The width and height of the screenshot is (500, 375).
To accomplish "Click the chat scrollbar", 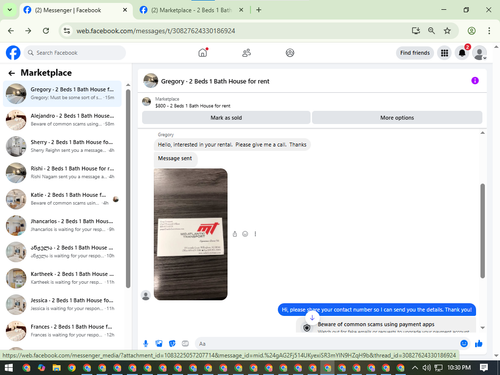I will tap(482, 231).
